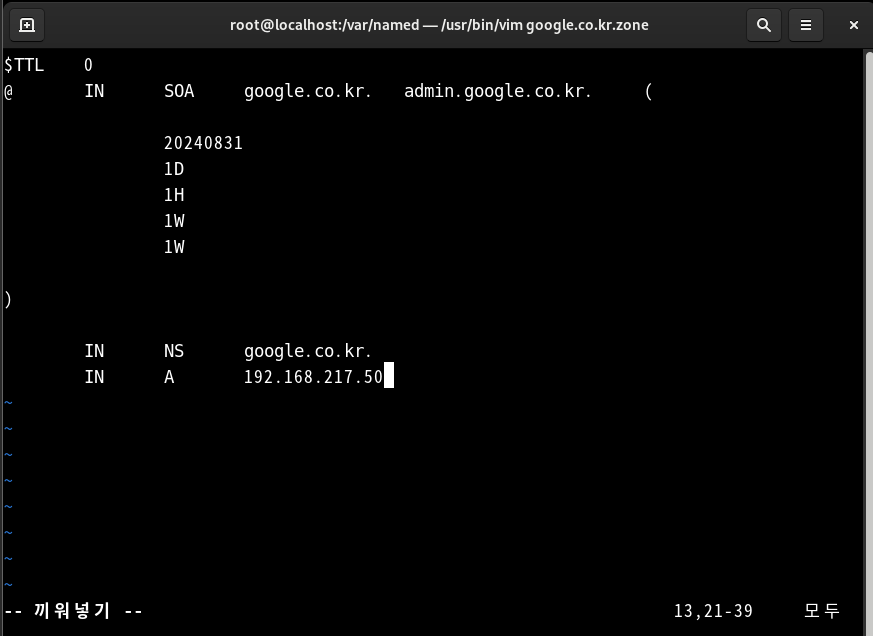Viewport: 873px width, 636px height.
Task: Click the 1D refresh value
Action: click(174, 169)
